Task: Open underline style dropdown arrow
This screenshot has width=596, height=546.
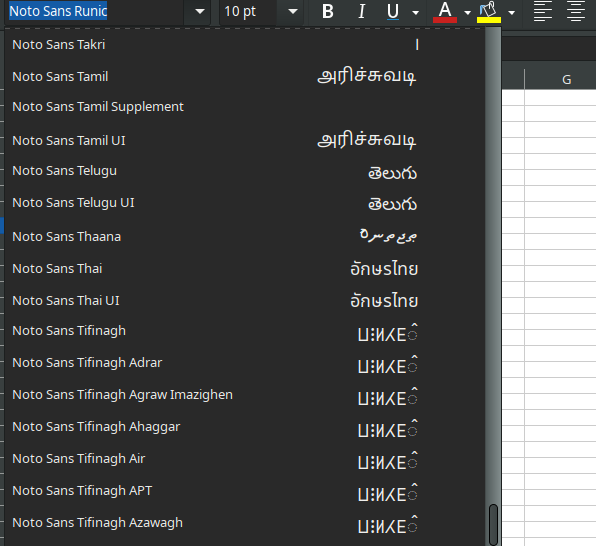Action: [x=416, y=13]
